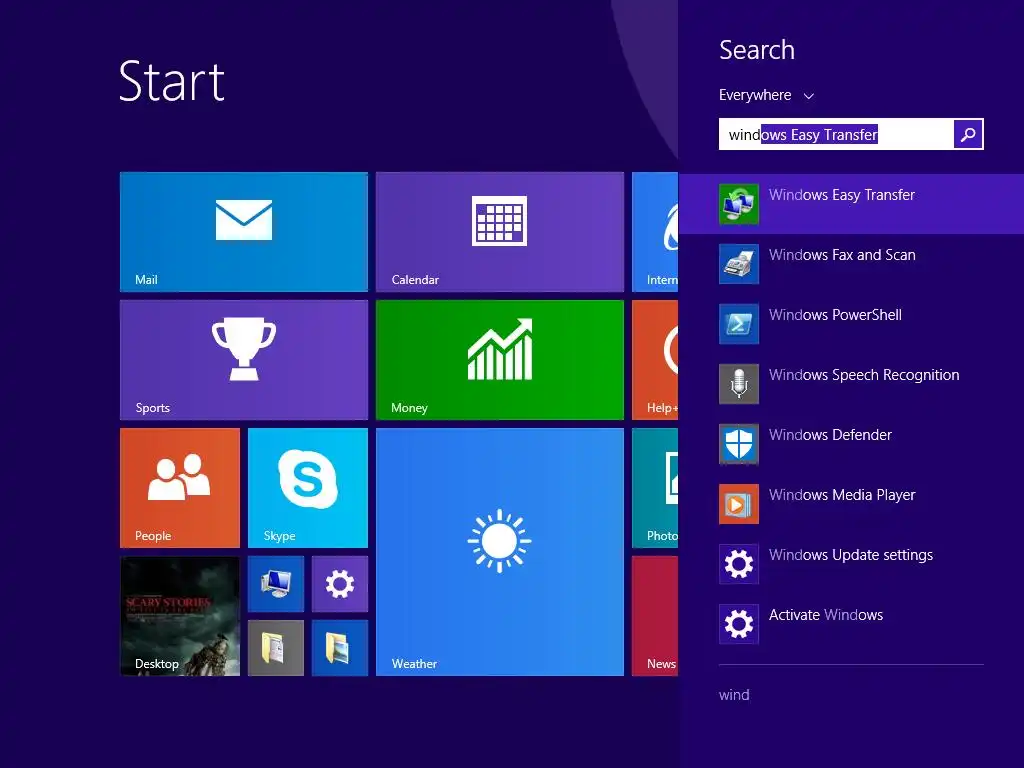The width and height of the screenshot is (1024, 768).
Task: Select the Windows Fax and Scan text
Action: [x=842, y=255]
